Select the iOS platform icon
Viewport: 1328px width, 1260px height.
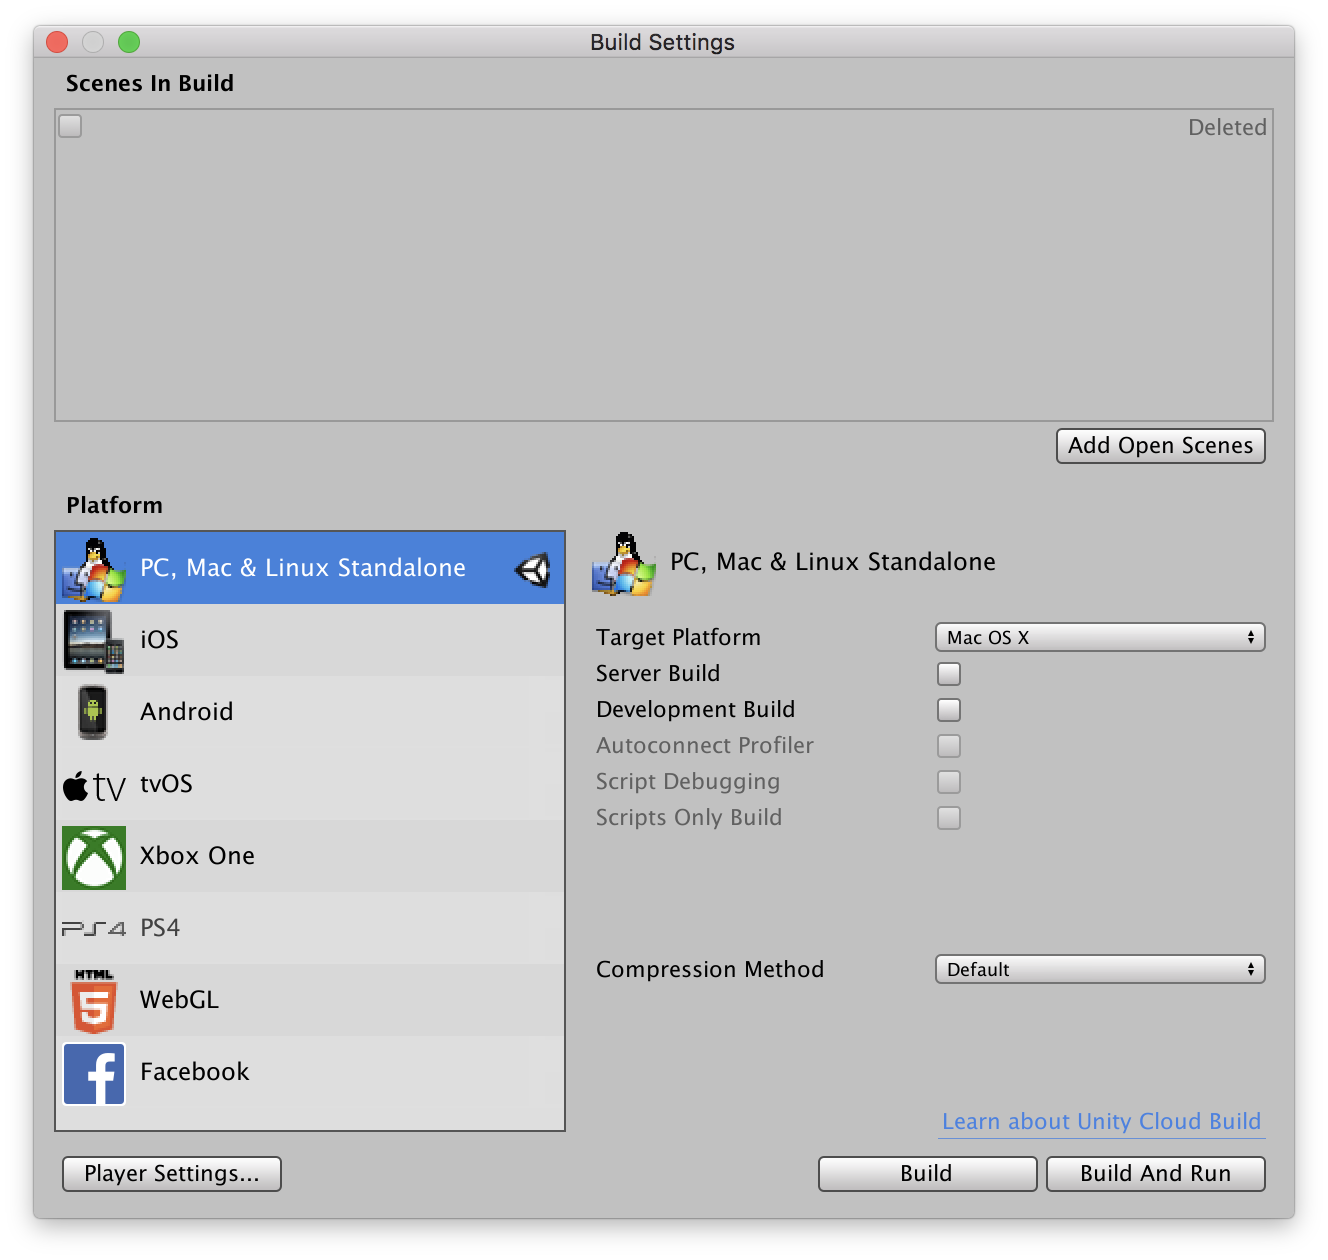pyautogui.click(x=93, y=641)
